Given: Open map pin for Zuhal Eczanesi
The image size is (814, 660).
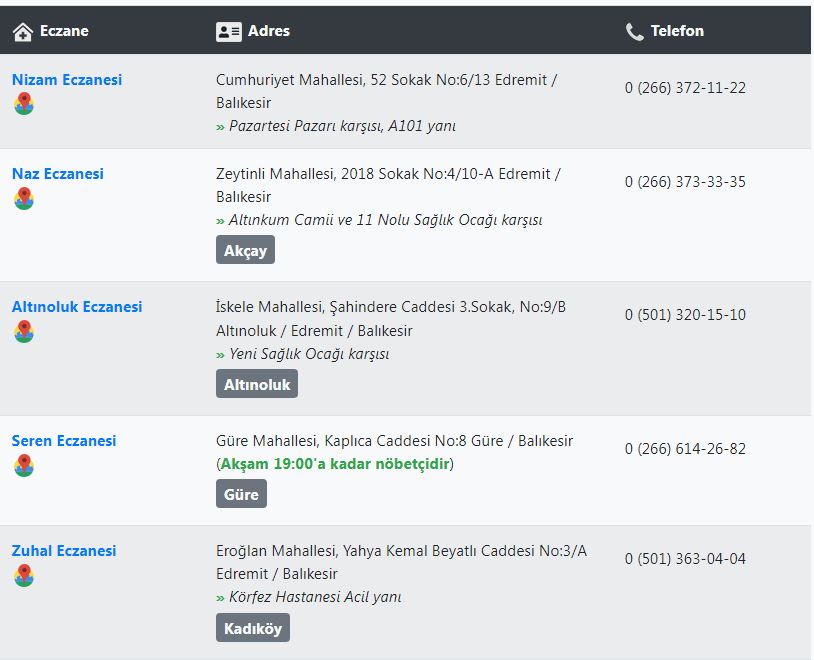Looking at the screenshot, I should (x=24, y=575).
